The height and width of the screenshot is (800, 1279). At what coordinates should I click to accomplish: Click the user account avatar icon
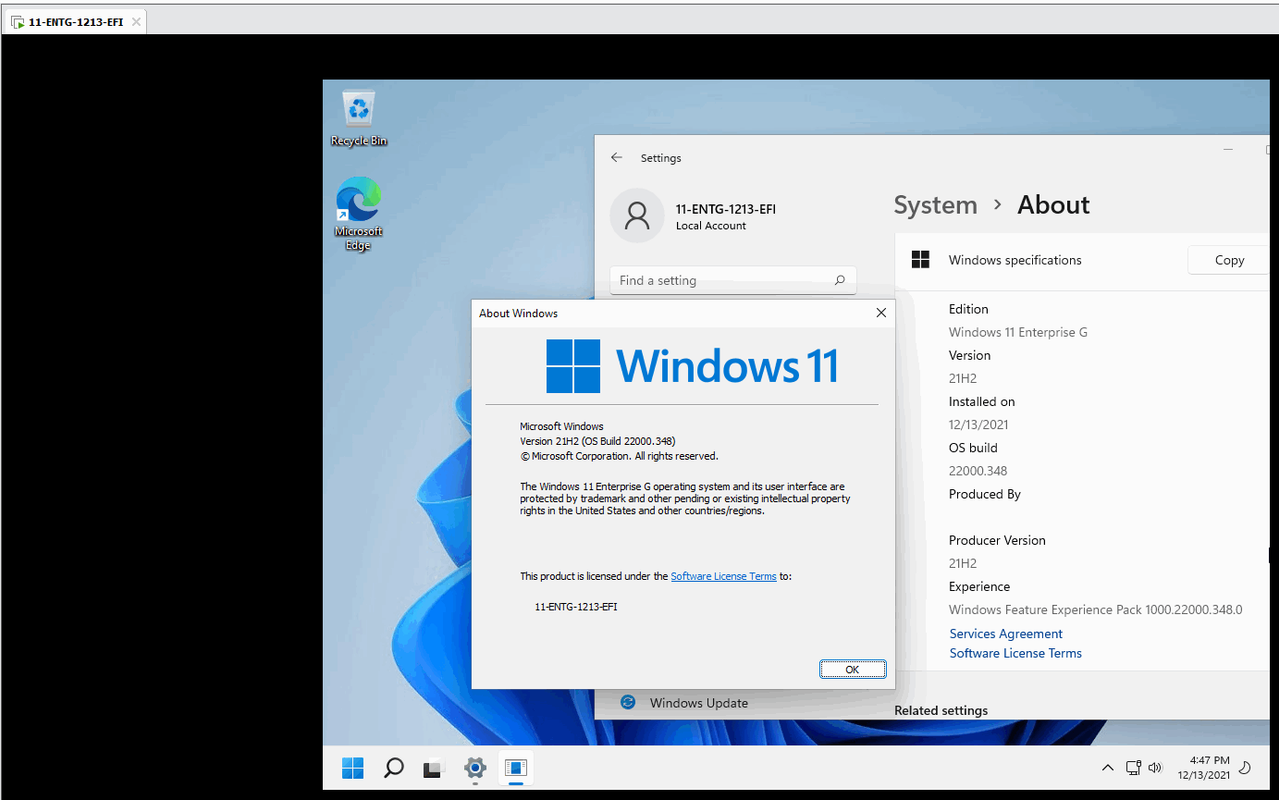pos(637,215)
